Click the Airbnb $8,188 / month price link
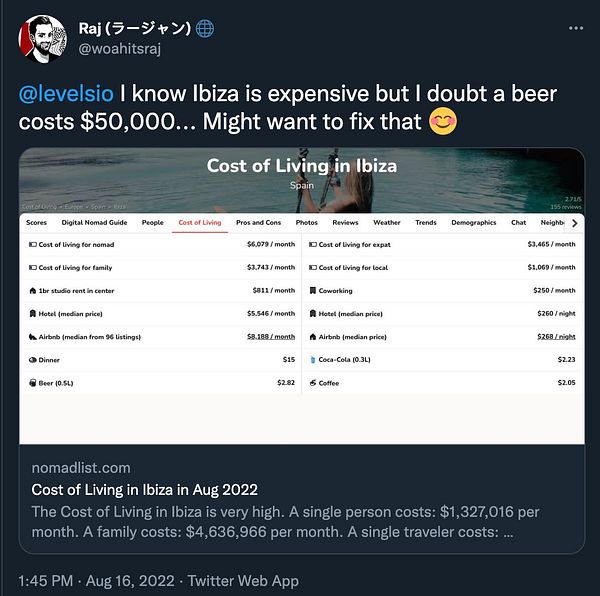 [x=270, y=336]
